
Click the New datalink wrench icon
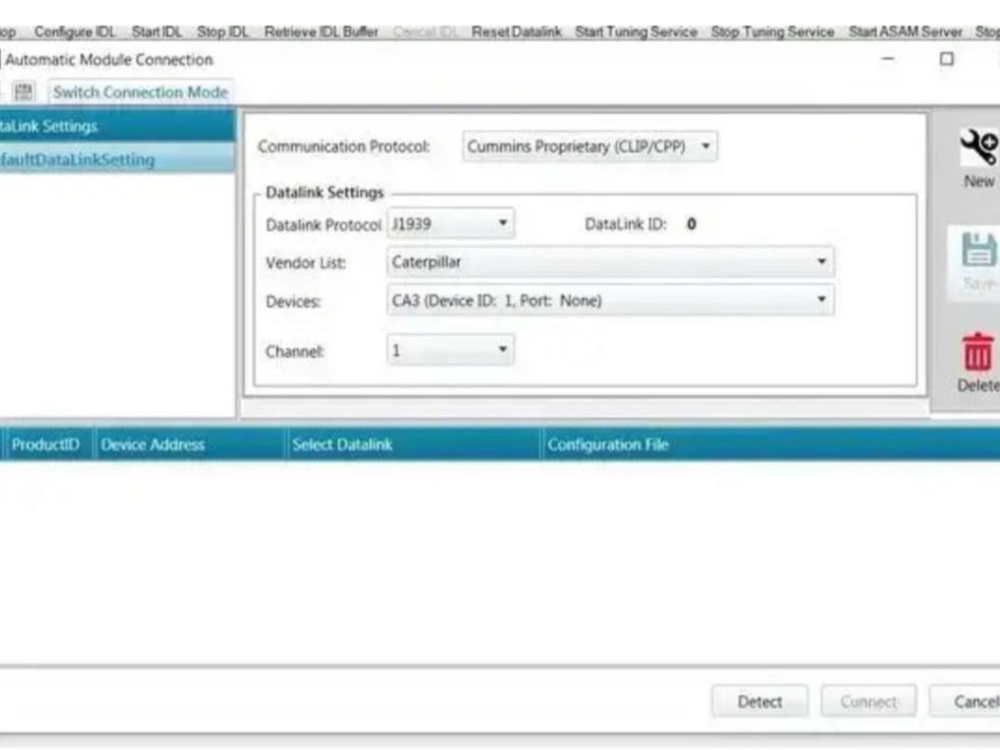tap(979, 148)
